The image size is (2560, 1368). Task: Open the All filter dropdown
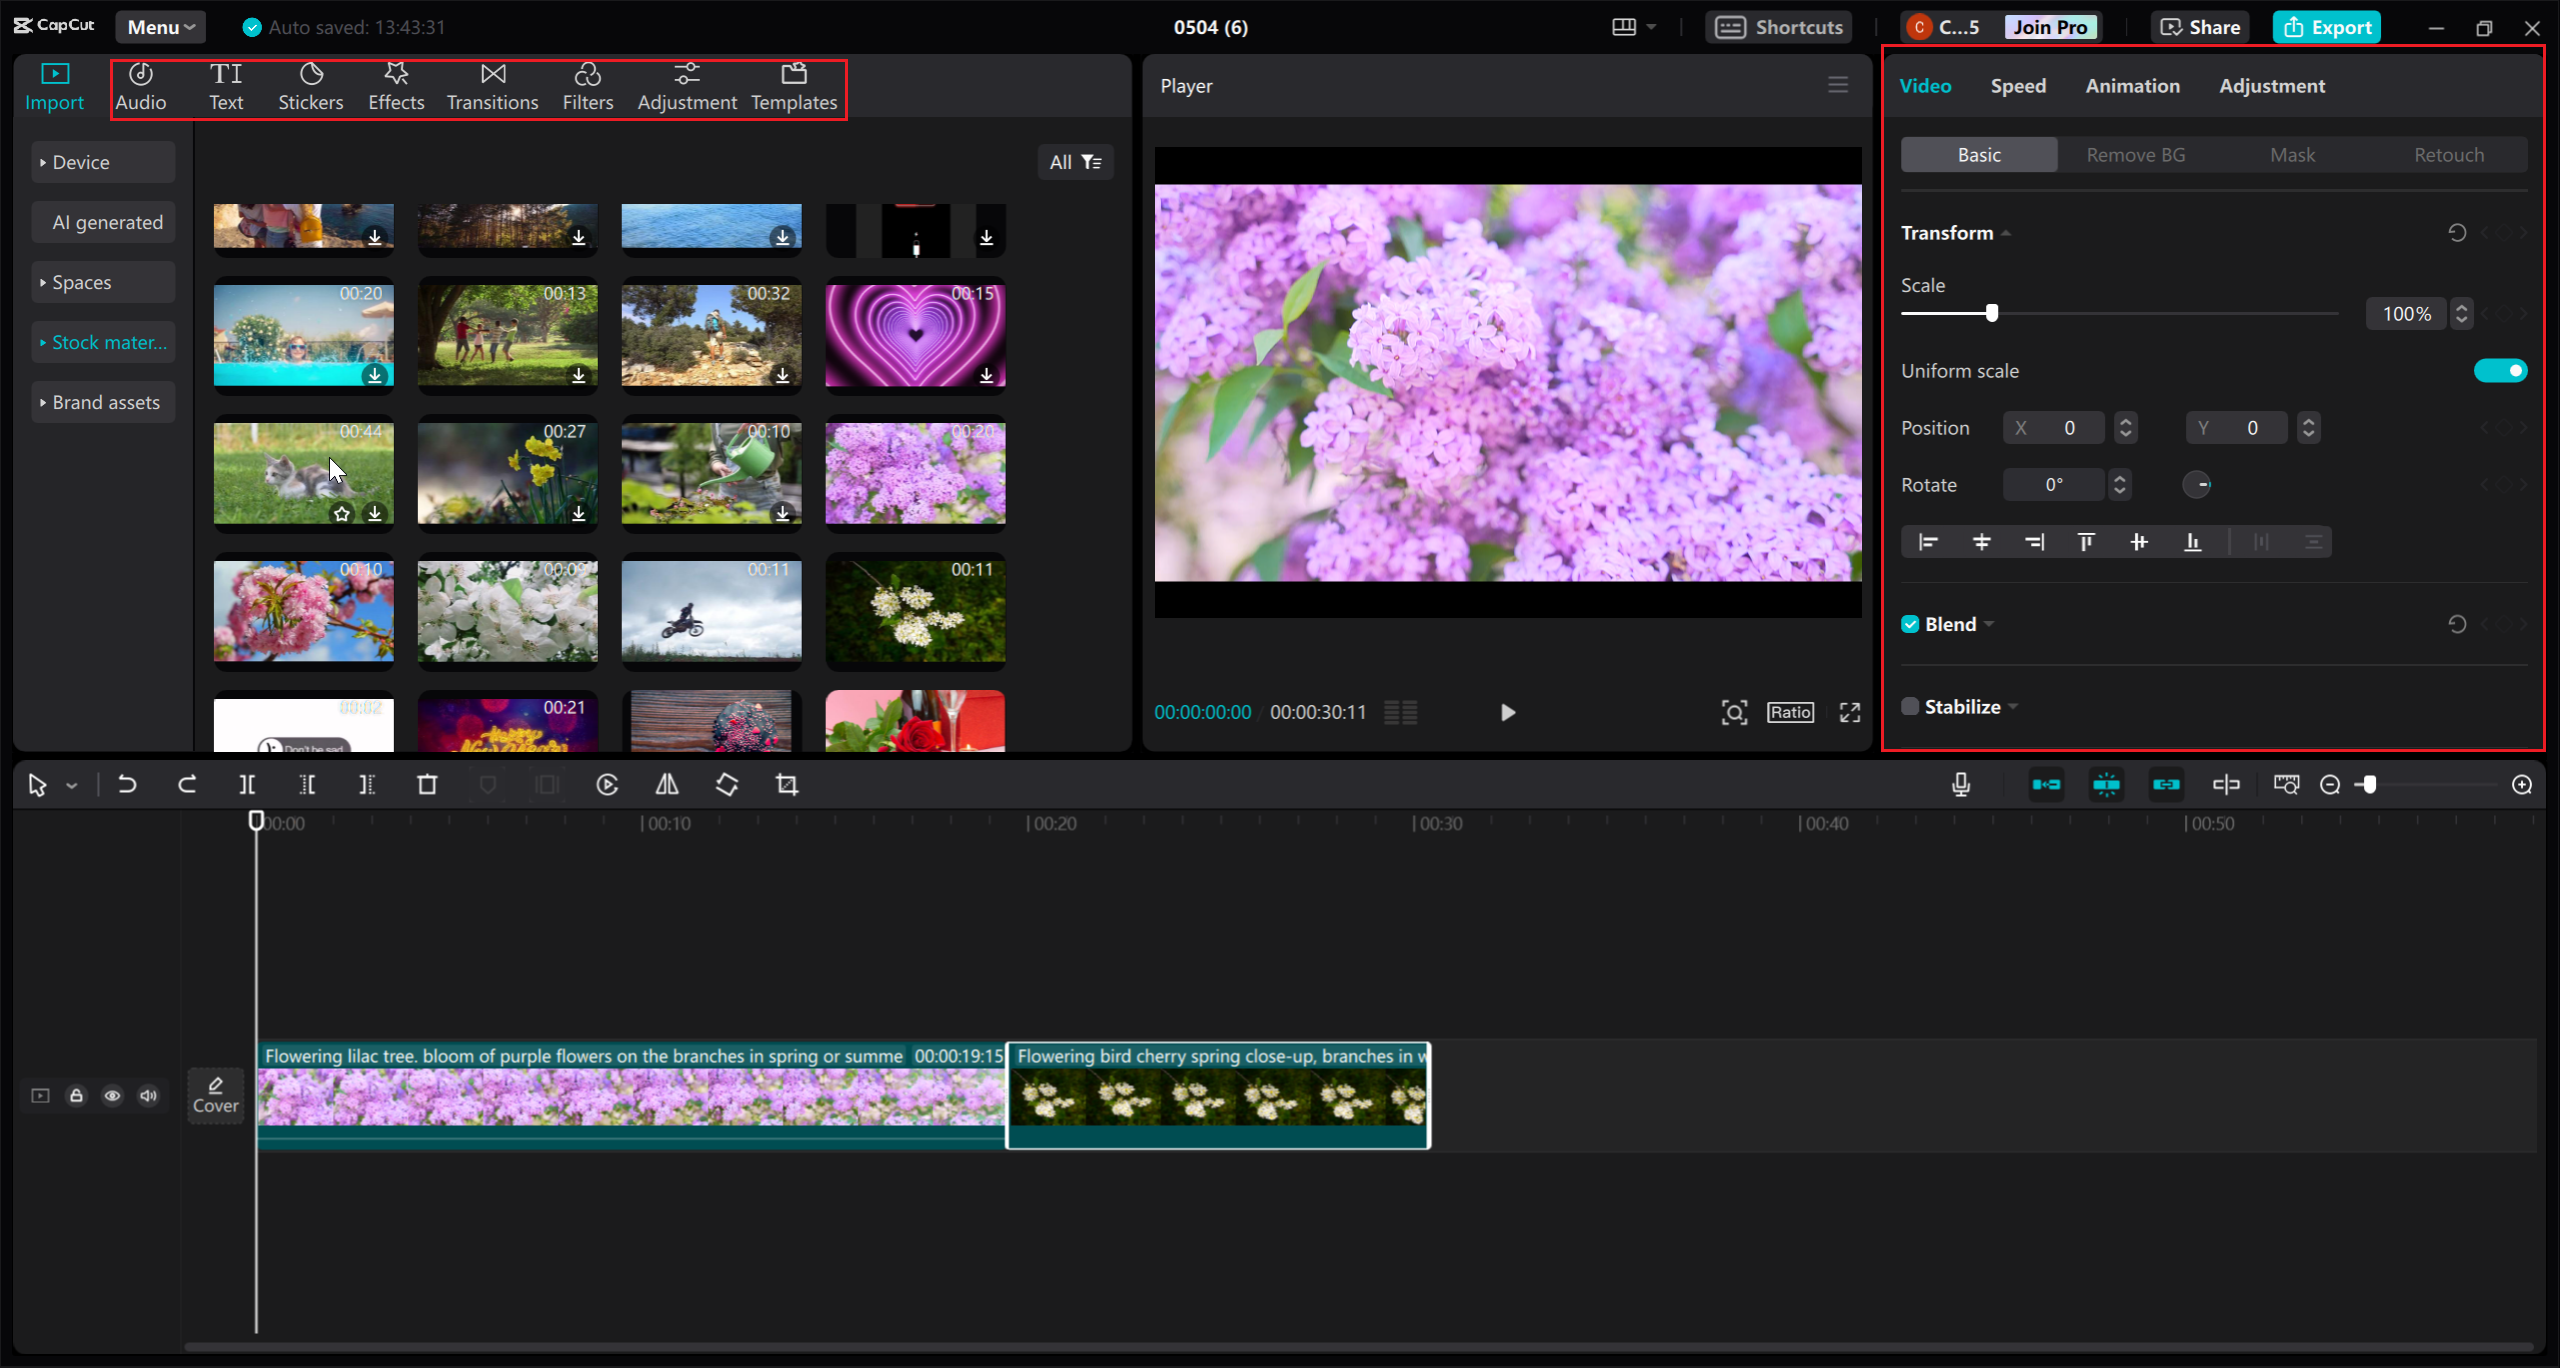1075,162
